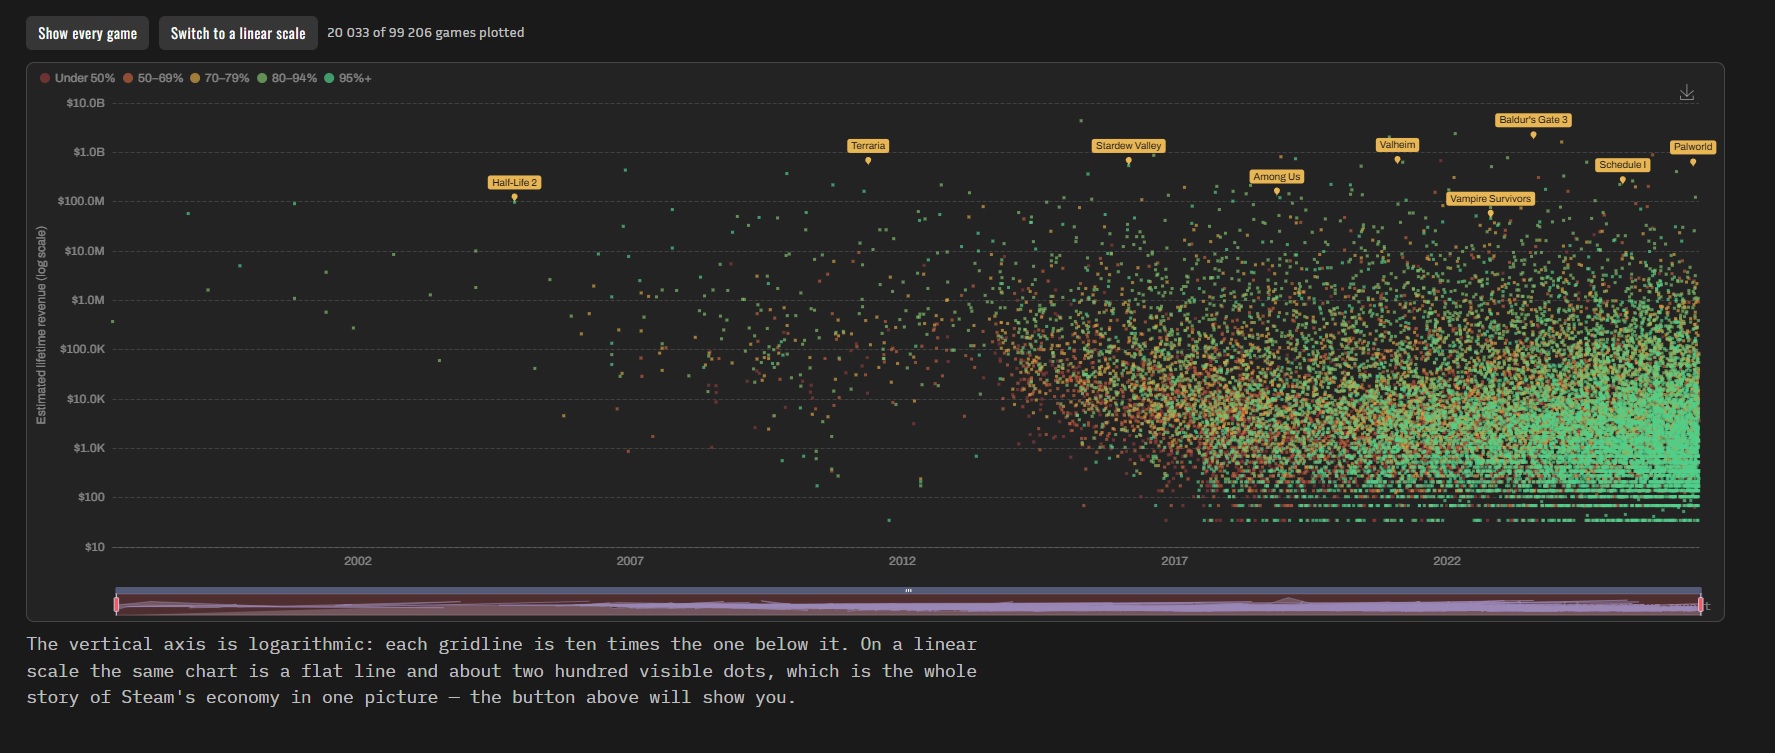The width and height of the screenshot is (1775, 753).
Task: Toggle the Under 50% legend series
Action: pos(78,78)
